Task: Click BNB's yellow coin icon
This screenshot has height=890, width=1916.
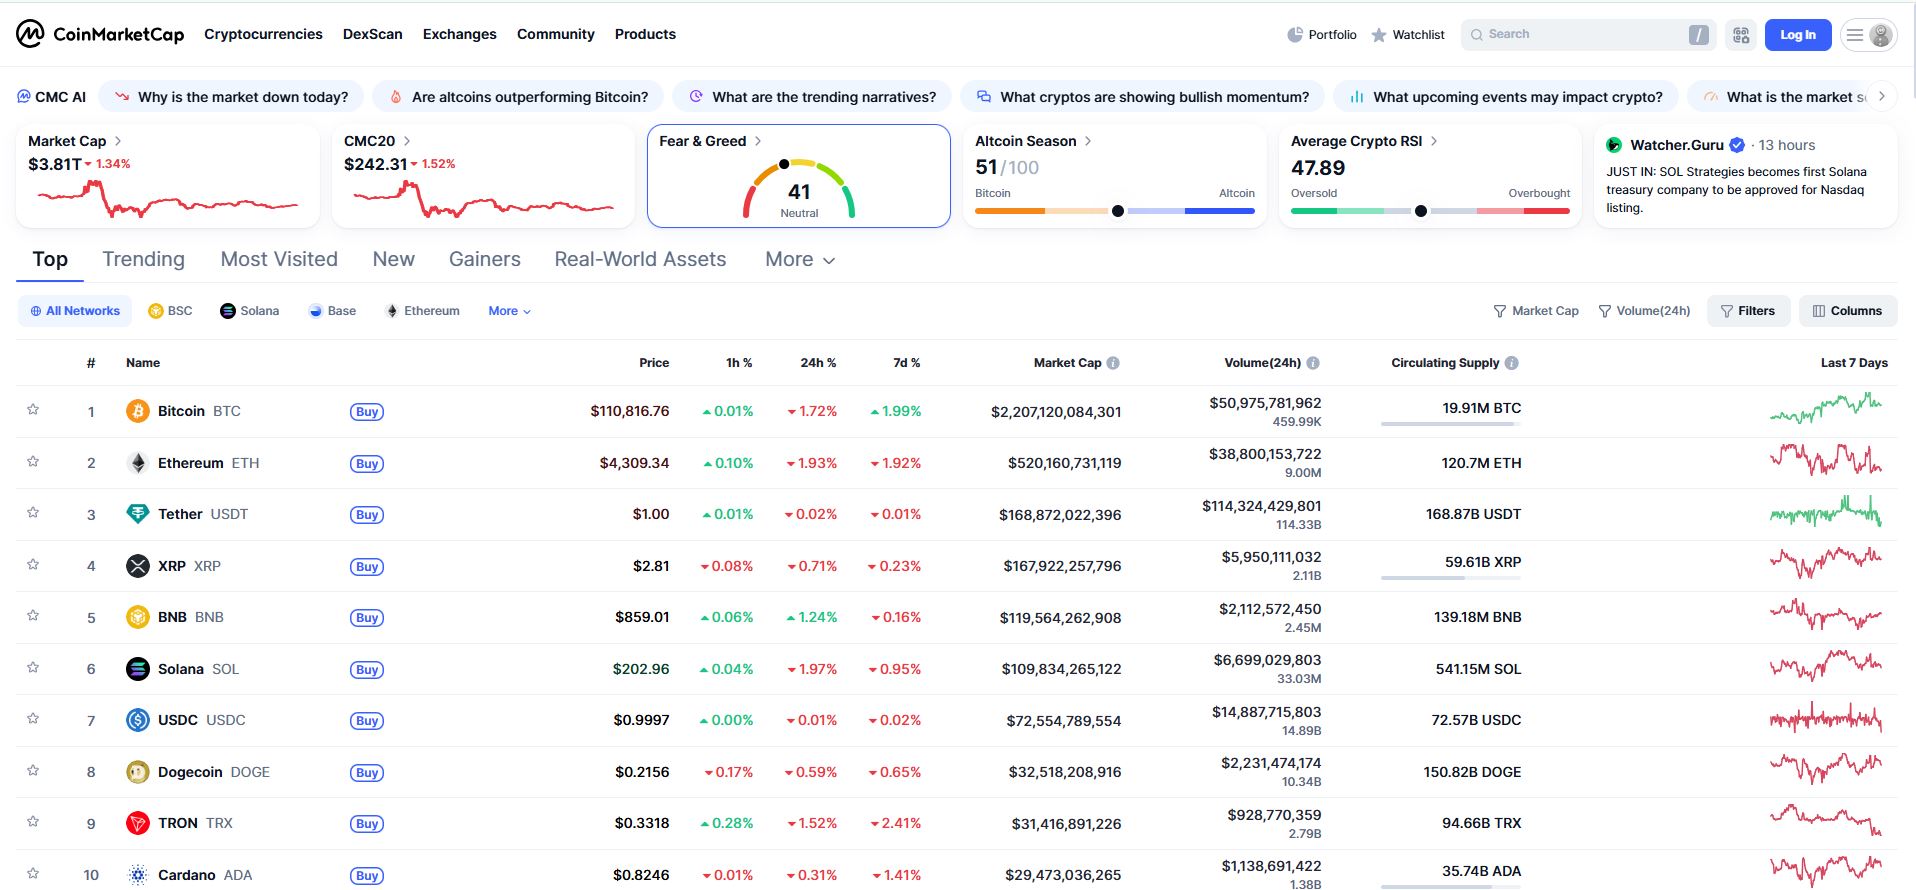Action: click(x=138, y=617)
